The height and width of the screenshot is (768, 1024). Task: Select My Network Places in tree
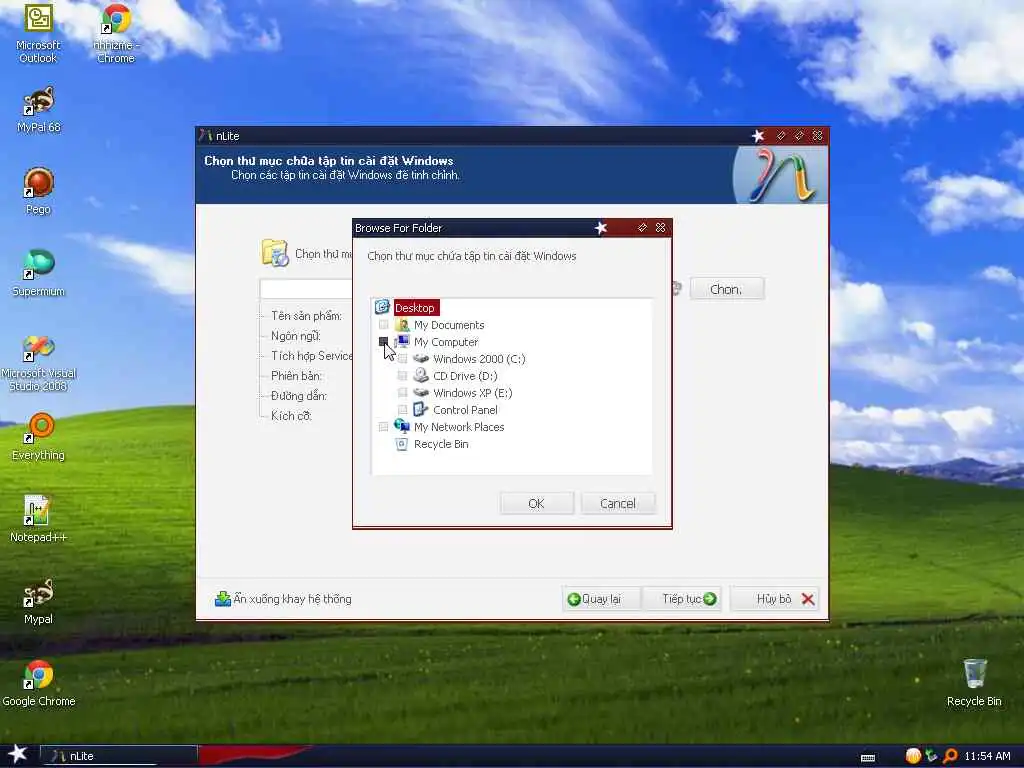pyautogui.click(x=459, y=427)
